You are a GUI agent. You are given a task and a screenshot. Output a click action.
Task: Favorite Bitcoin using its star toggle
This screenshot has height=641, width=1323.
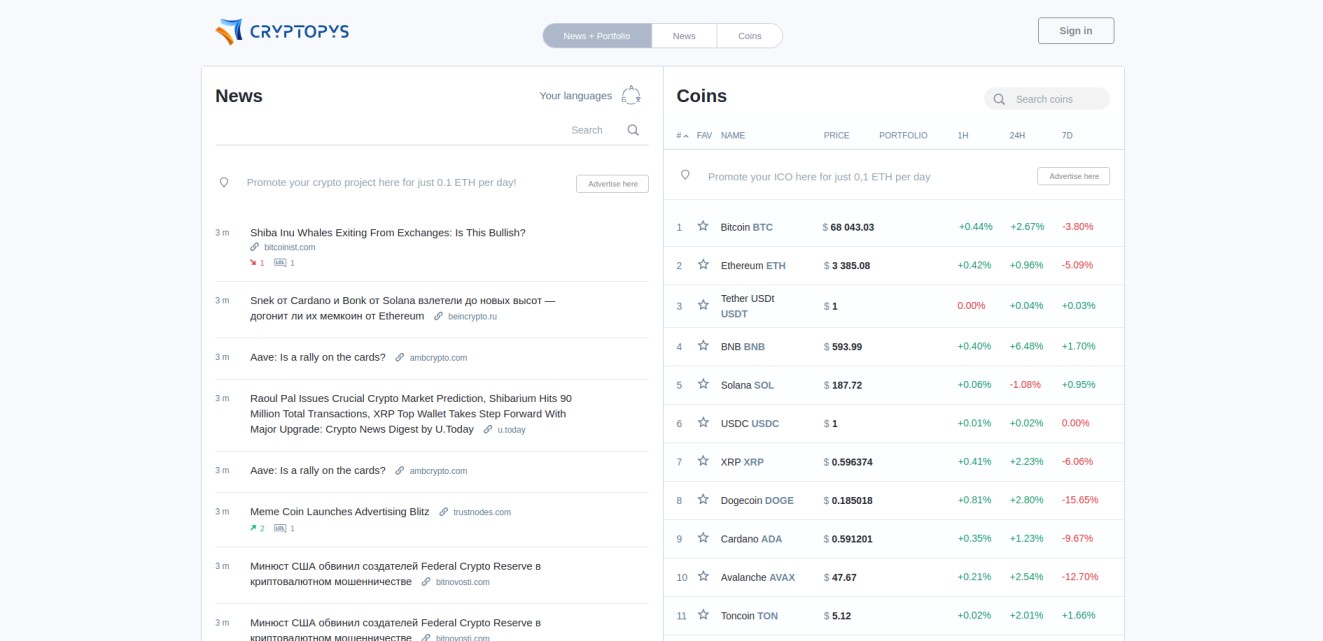[x=705, y=226]
